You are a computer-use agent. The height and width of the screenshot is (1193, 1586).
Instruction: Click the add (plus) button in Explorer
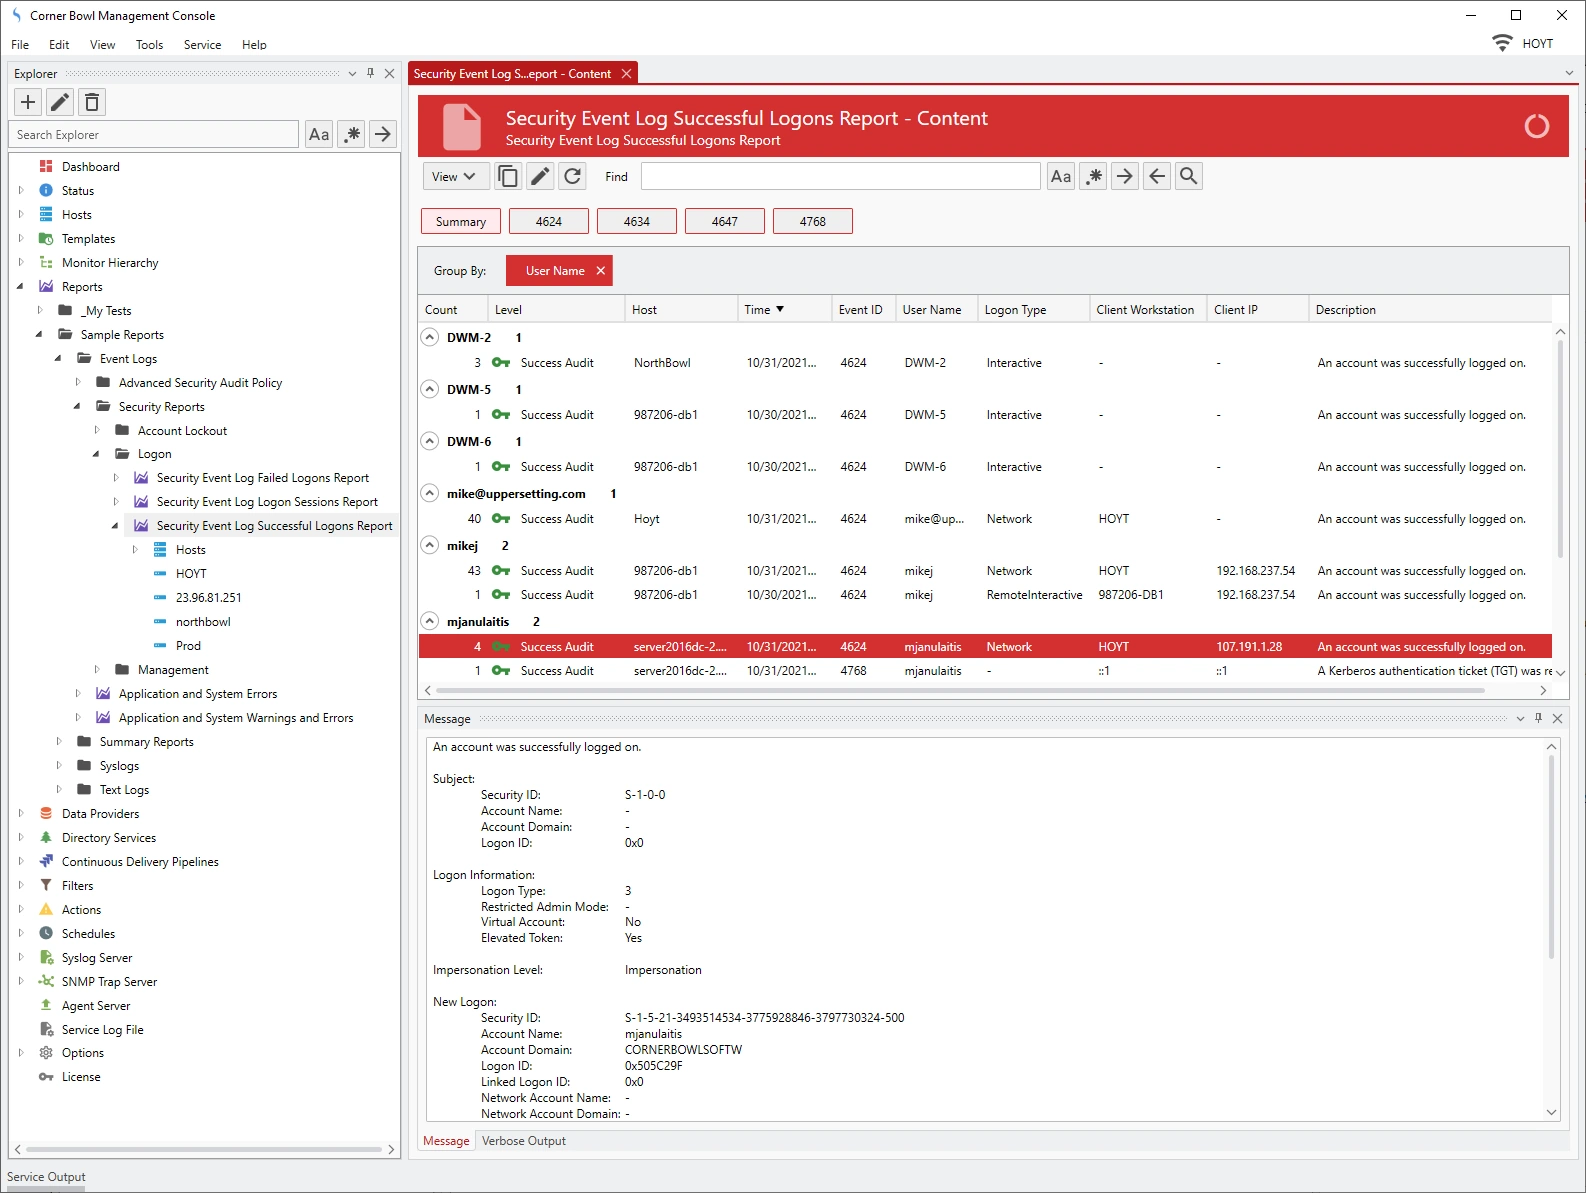28,102
